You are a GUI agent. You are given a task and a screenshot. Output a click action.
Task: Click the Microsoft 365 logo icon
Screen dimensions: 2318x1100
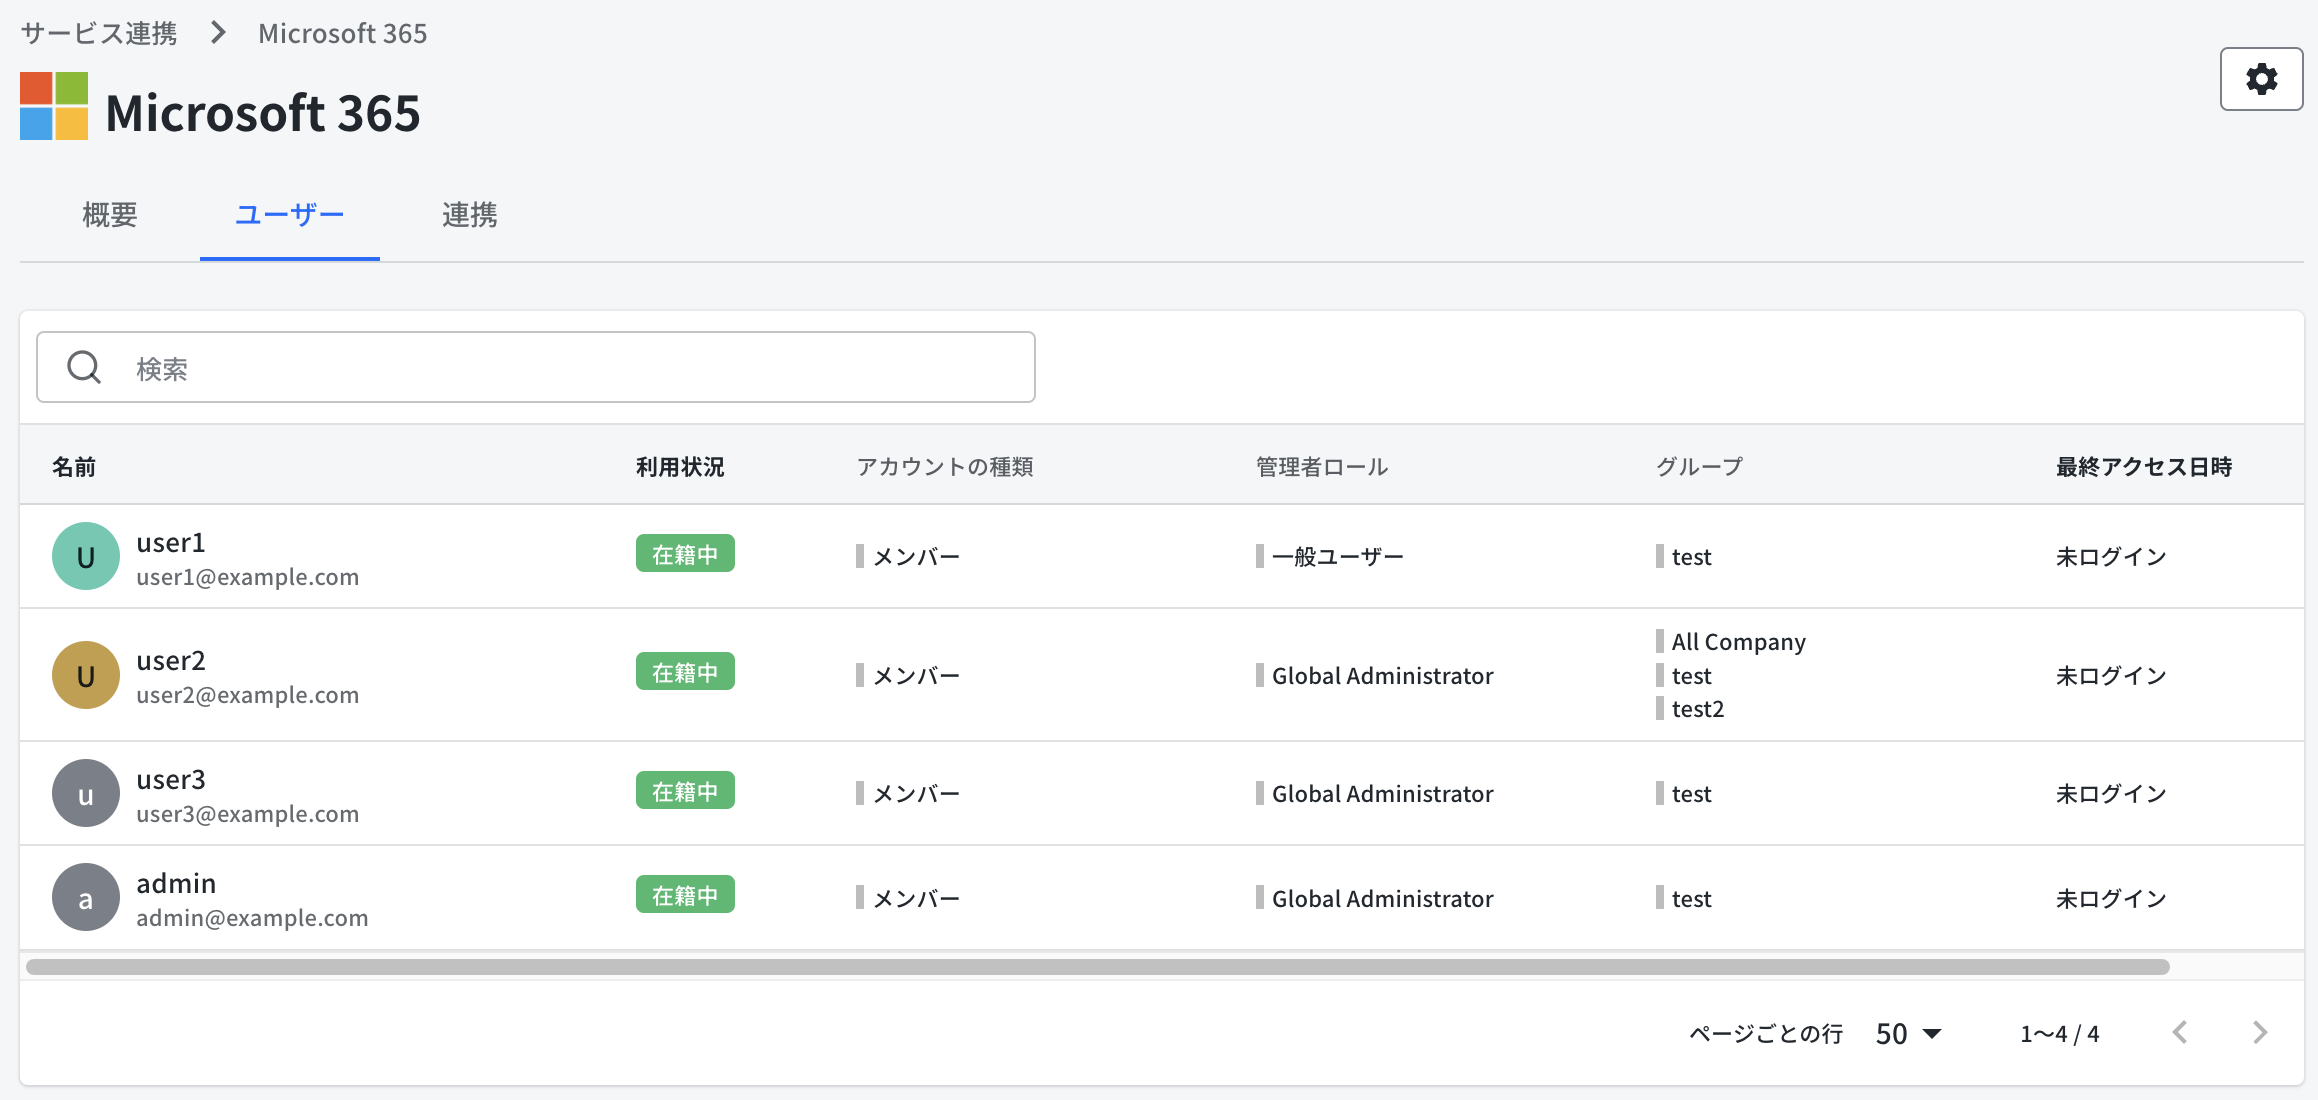[x=54, y=106]
